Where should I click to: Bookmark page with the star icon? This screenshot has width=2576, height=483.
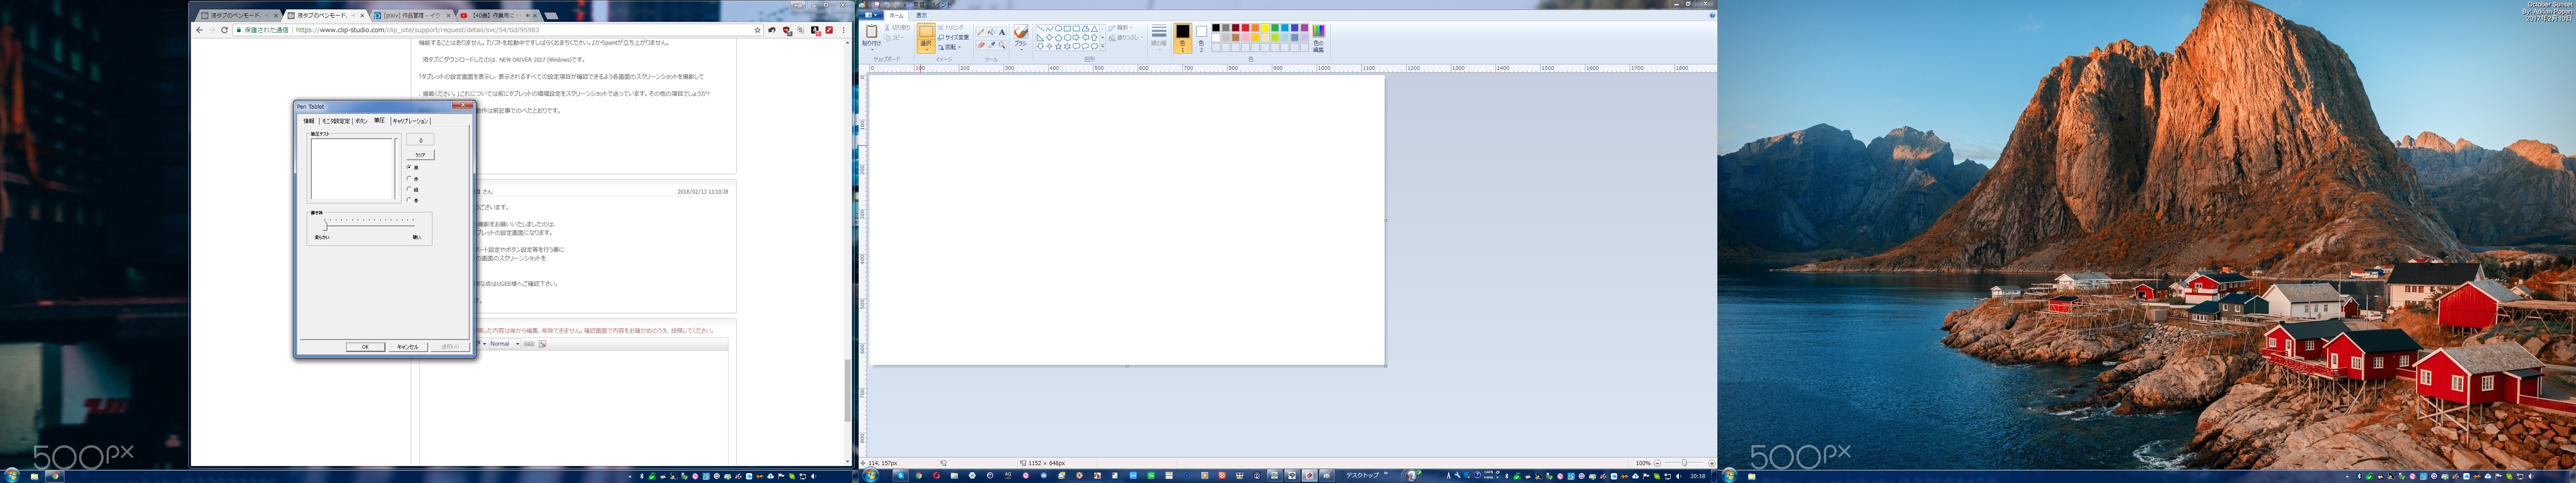tap(757, 30)
